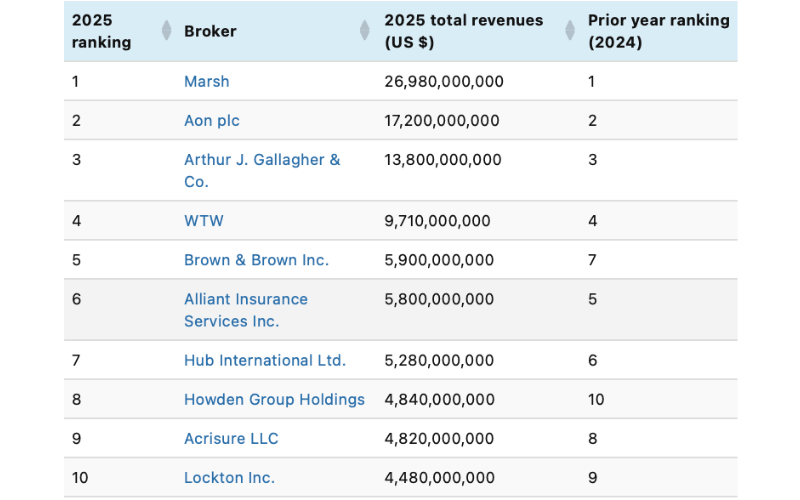Screen dimensions: 800x500
Task: Click prior year ranking 7 in Brown & Brown row
Action: pos(592,260)
